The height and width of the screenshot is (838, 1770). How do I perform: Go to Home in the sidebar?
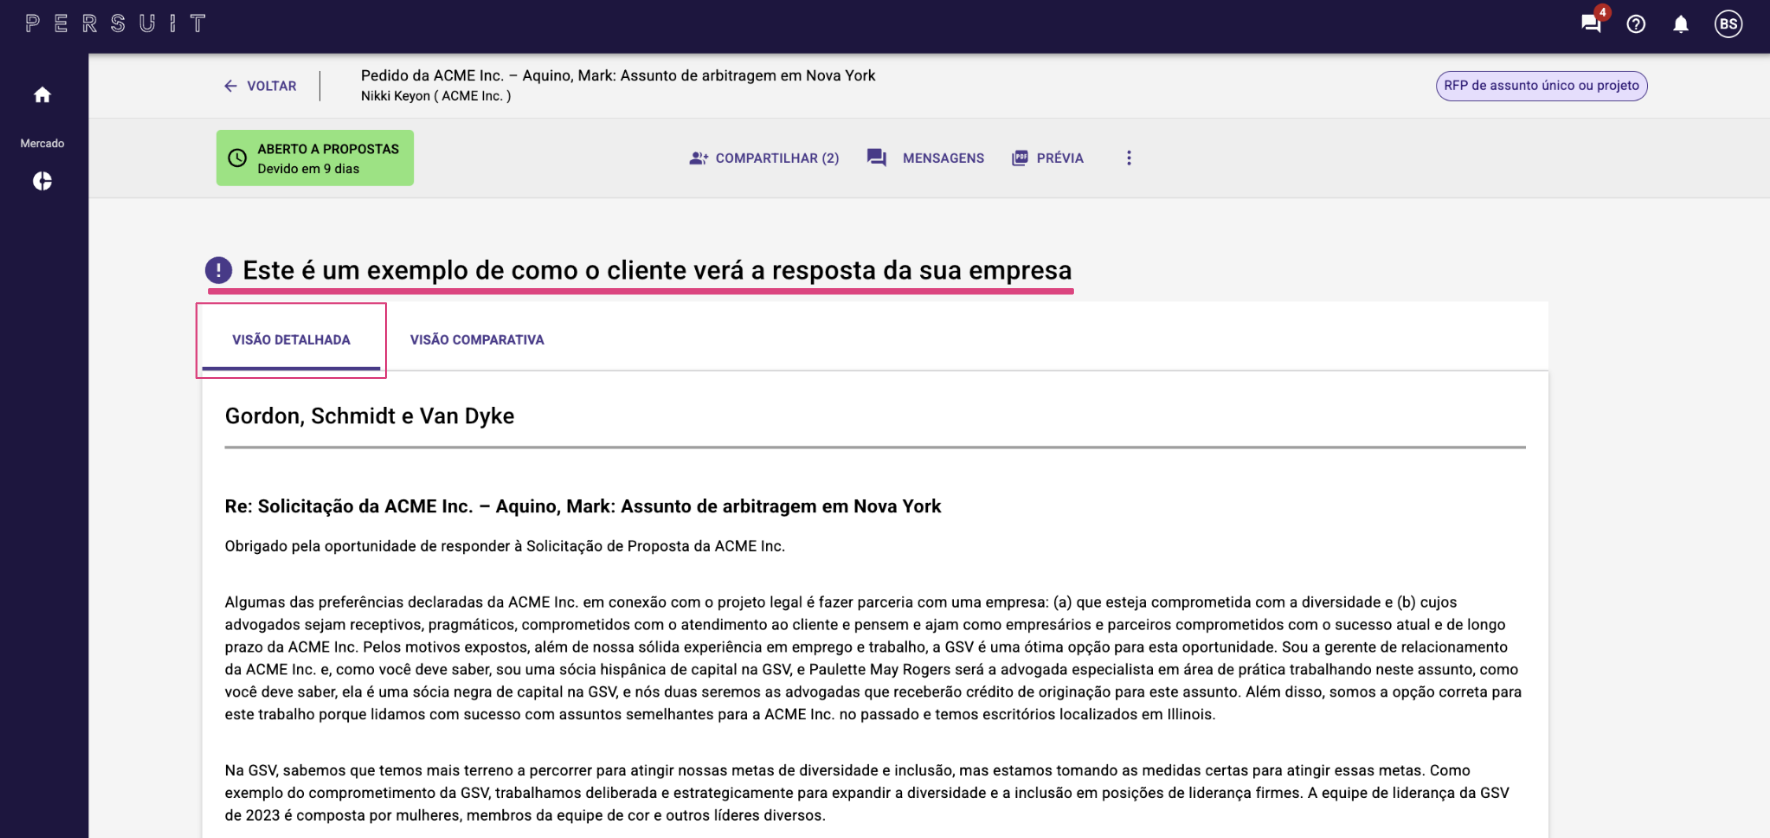pyautogui.click(x=42, y=95)
